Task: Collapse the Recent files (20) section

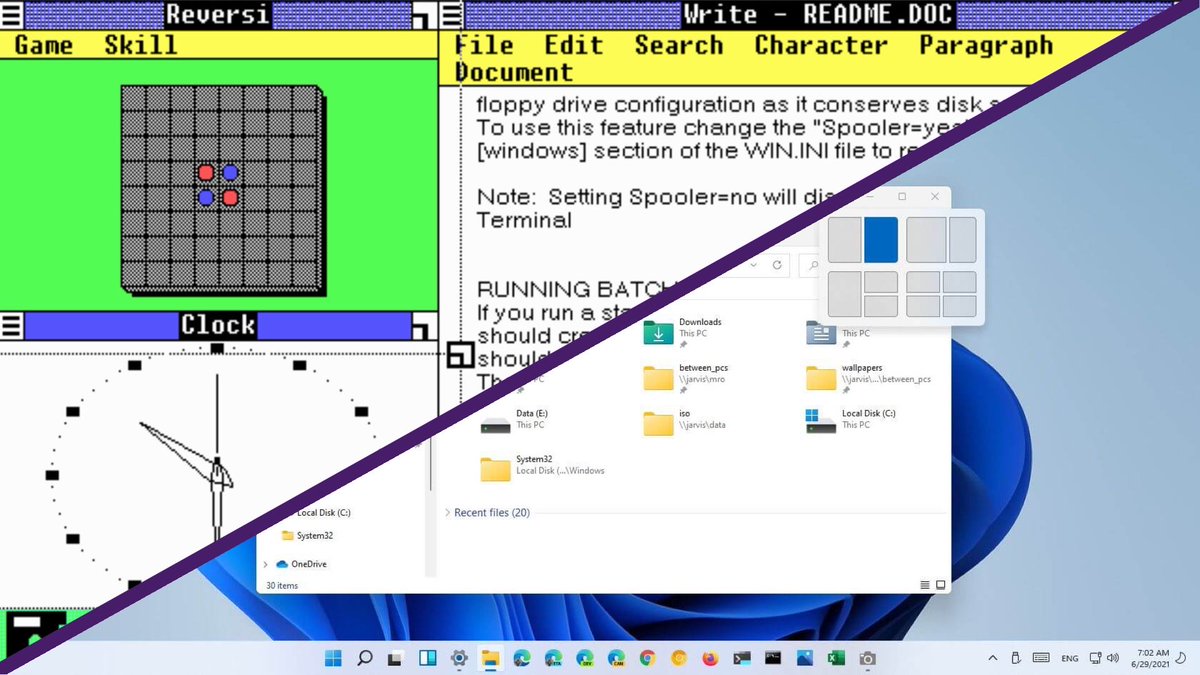Action: point(449,512)
